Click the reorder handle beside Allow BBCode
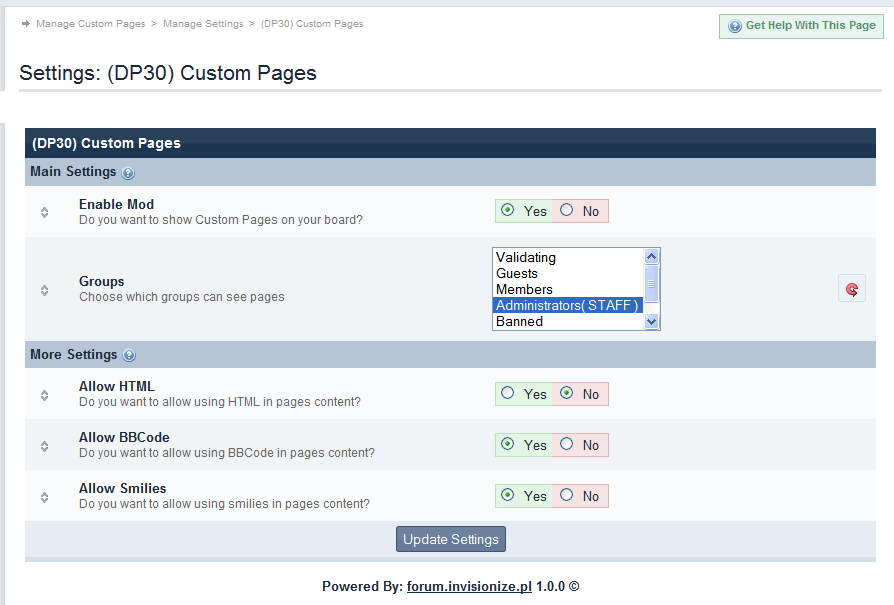 (x=44, y=446)
